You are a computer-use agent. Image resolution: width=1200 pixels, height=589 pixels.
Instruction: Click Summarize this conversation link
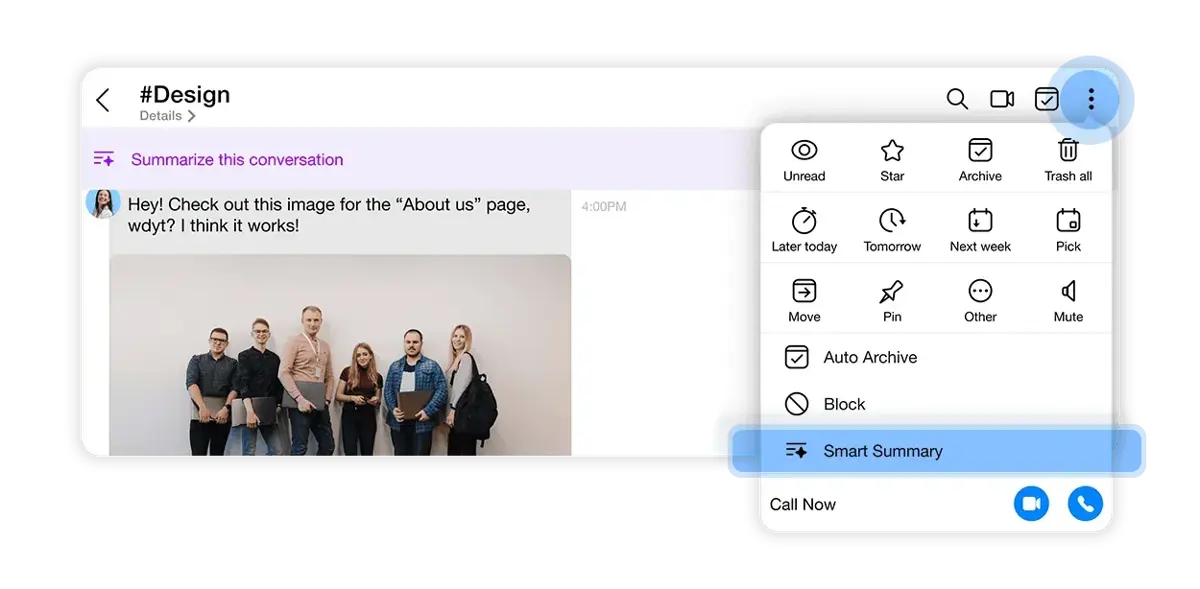[237, 159]
